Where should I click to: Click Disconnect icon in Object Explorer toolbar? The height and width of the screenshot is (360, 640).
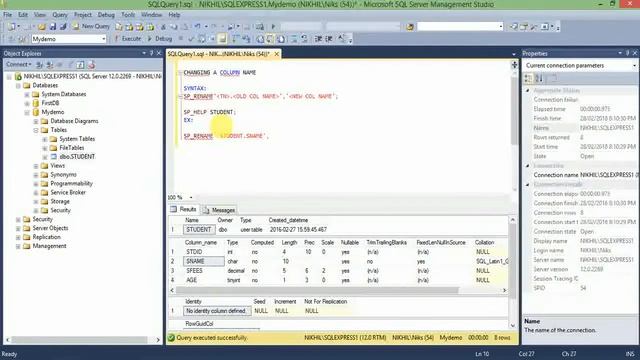click(49, 64)
